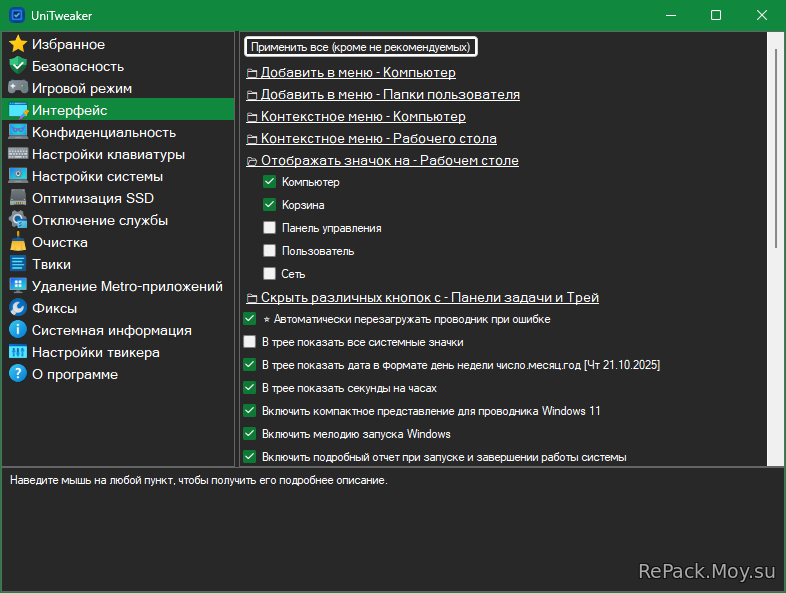Screen dimensions: 786x593
Task: Open Скрыть различных кнопок с Панели задачи link
Action: pyautogui.click(x=429, y=297)
